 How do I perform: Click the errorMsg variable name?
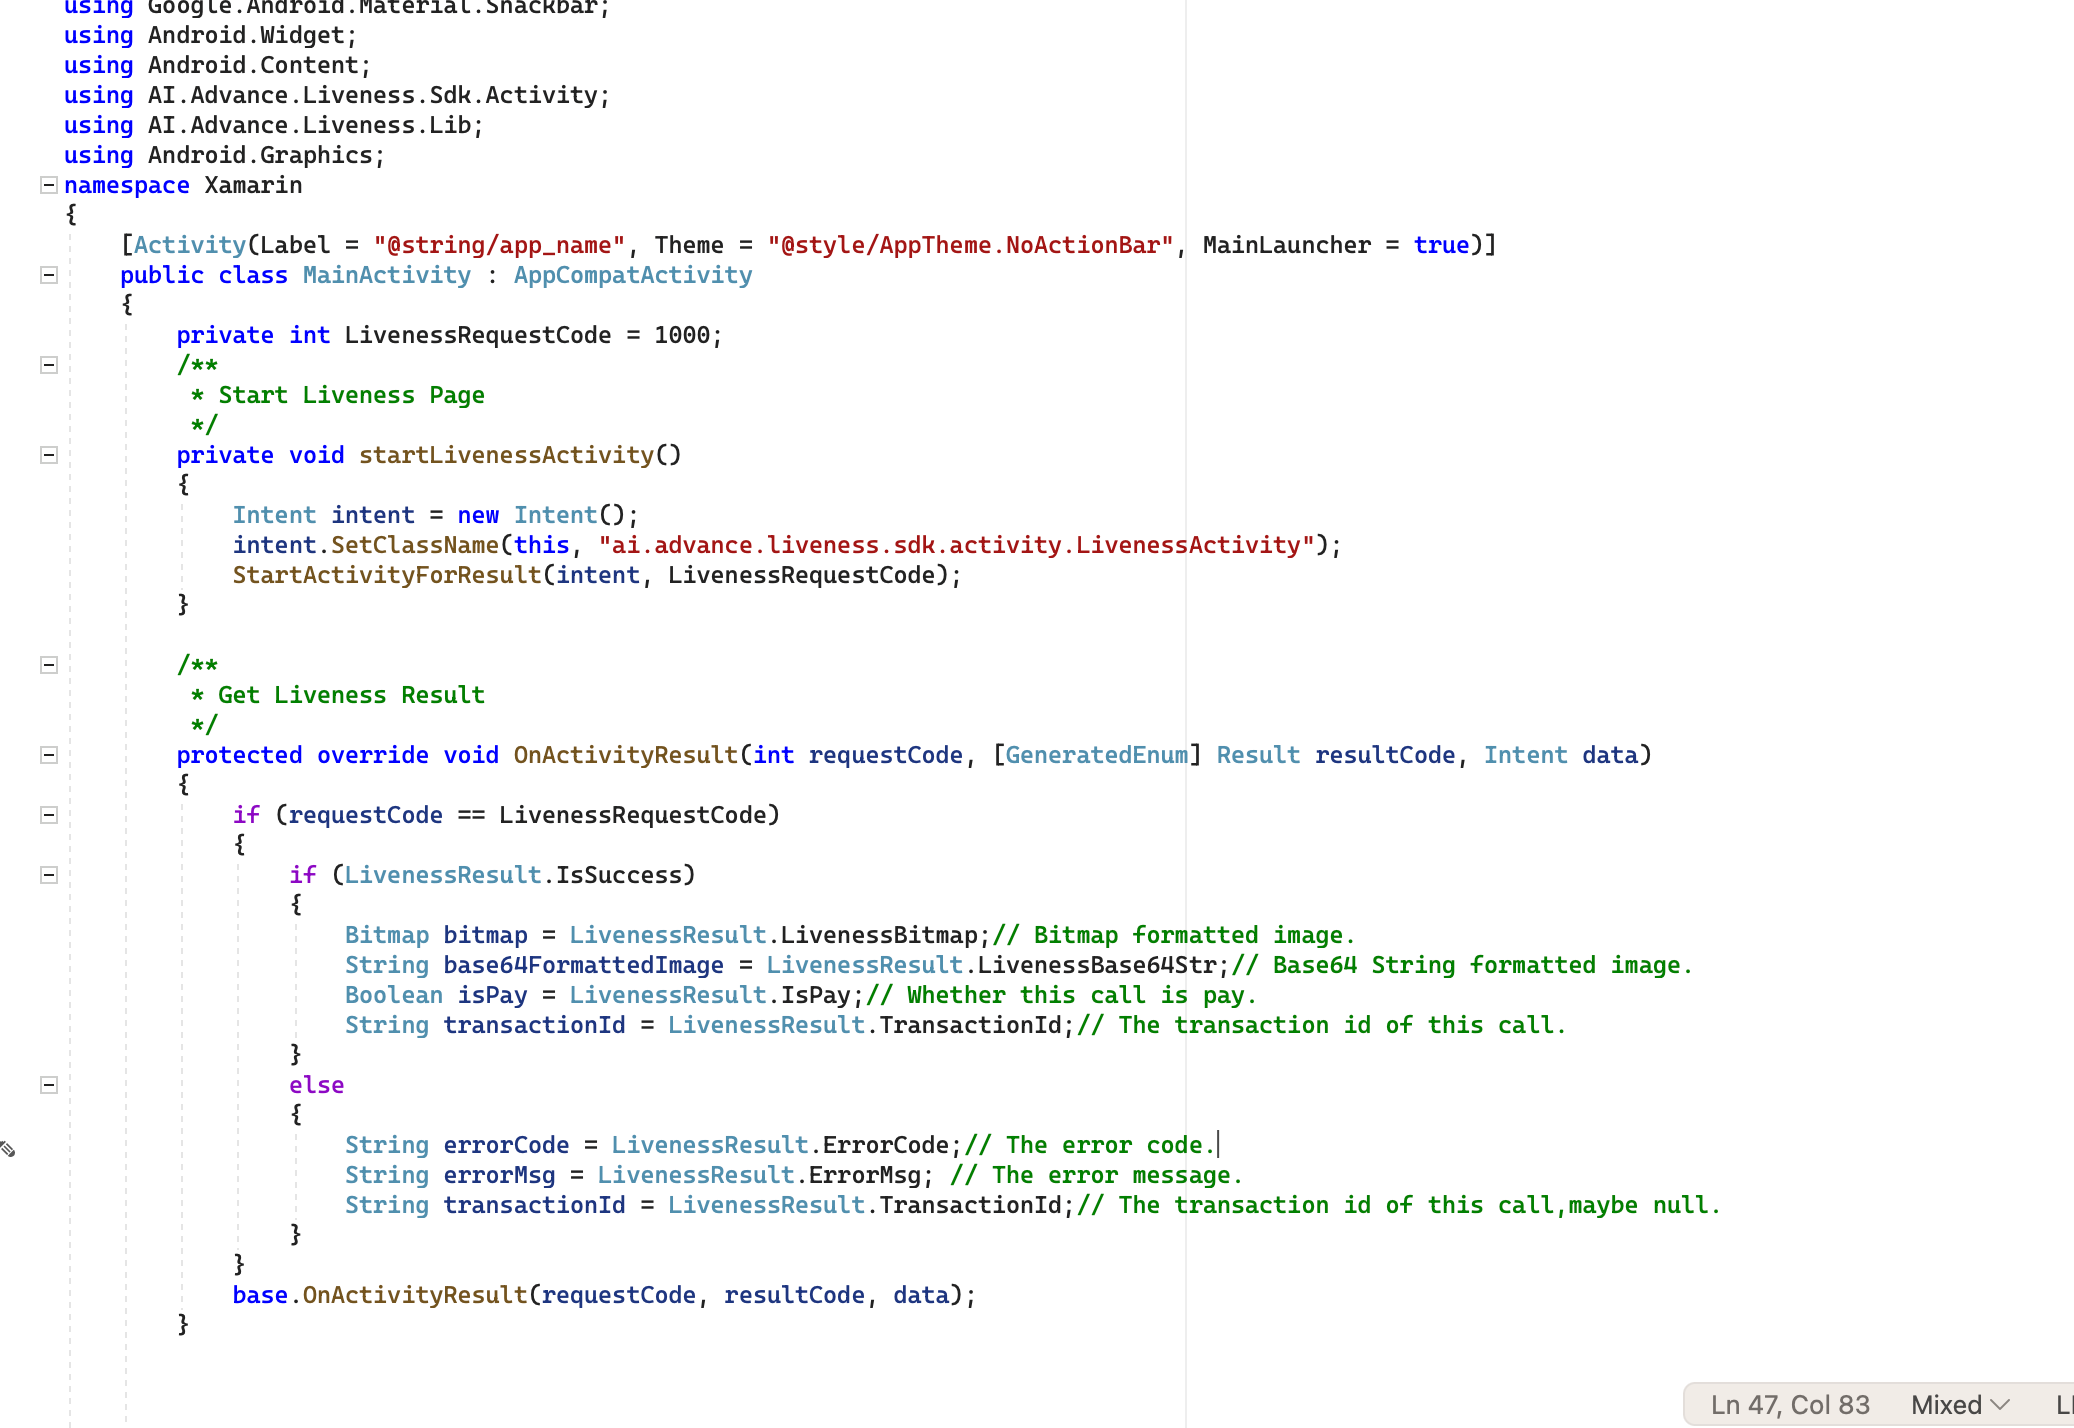(x=499, y=1175)
